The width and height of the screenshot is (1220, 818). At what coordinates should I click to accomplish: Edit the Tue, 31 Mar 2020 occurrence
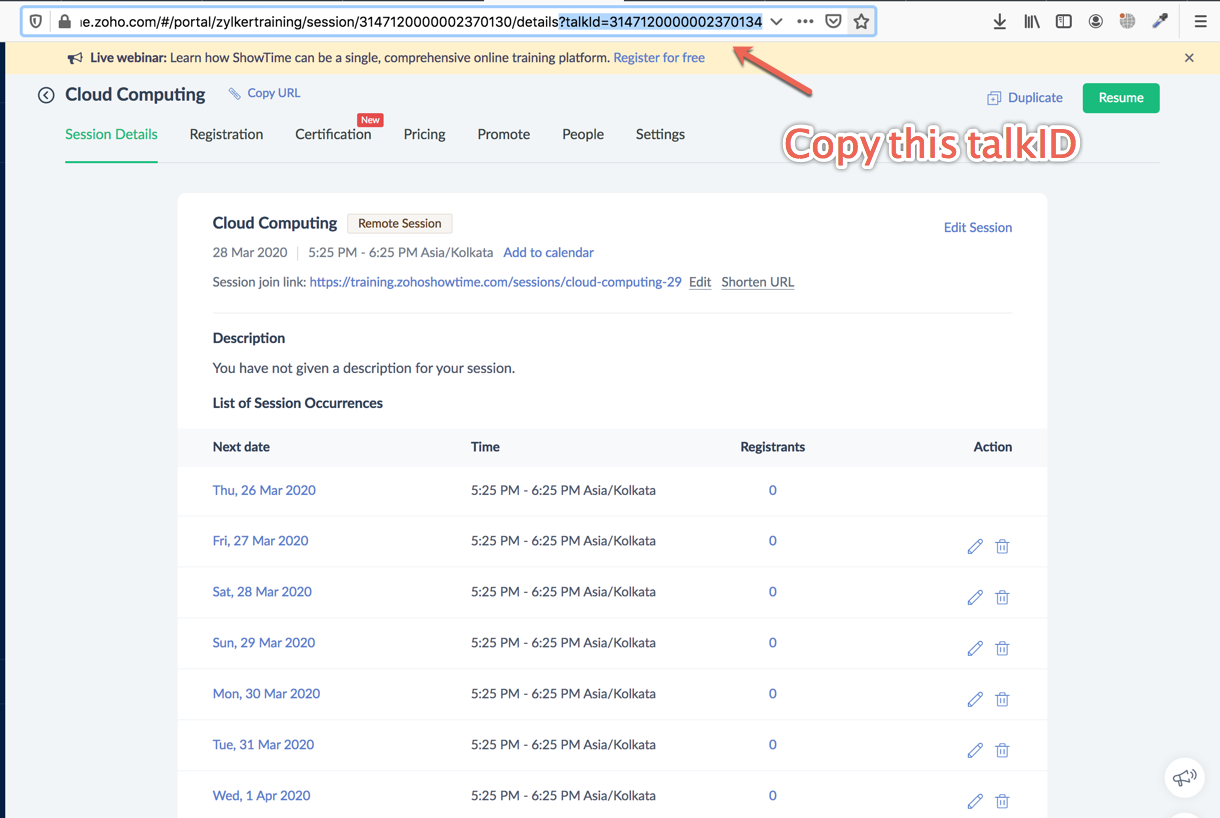click(x=975, y=750)
